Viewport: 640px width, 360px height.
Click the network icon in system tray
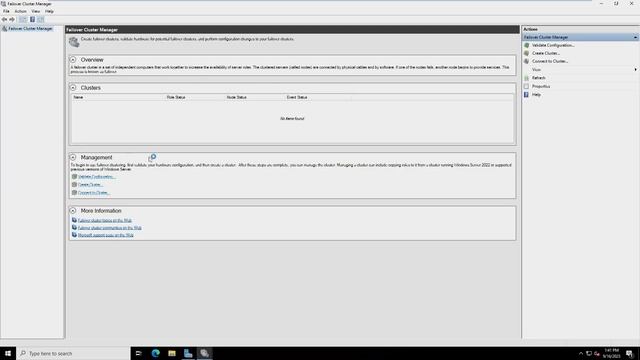pyautogui.click(x=589, y=353)
